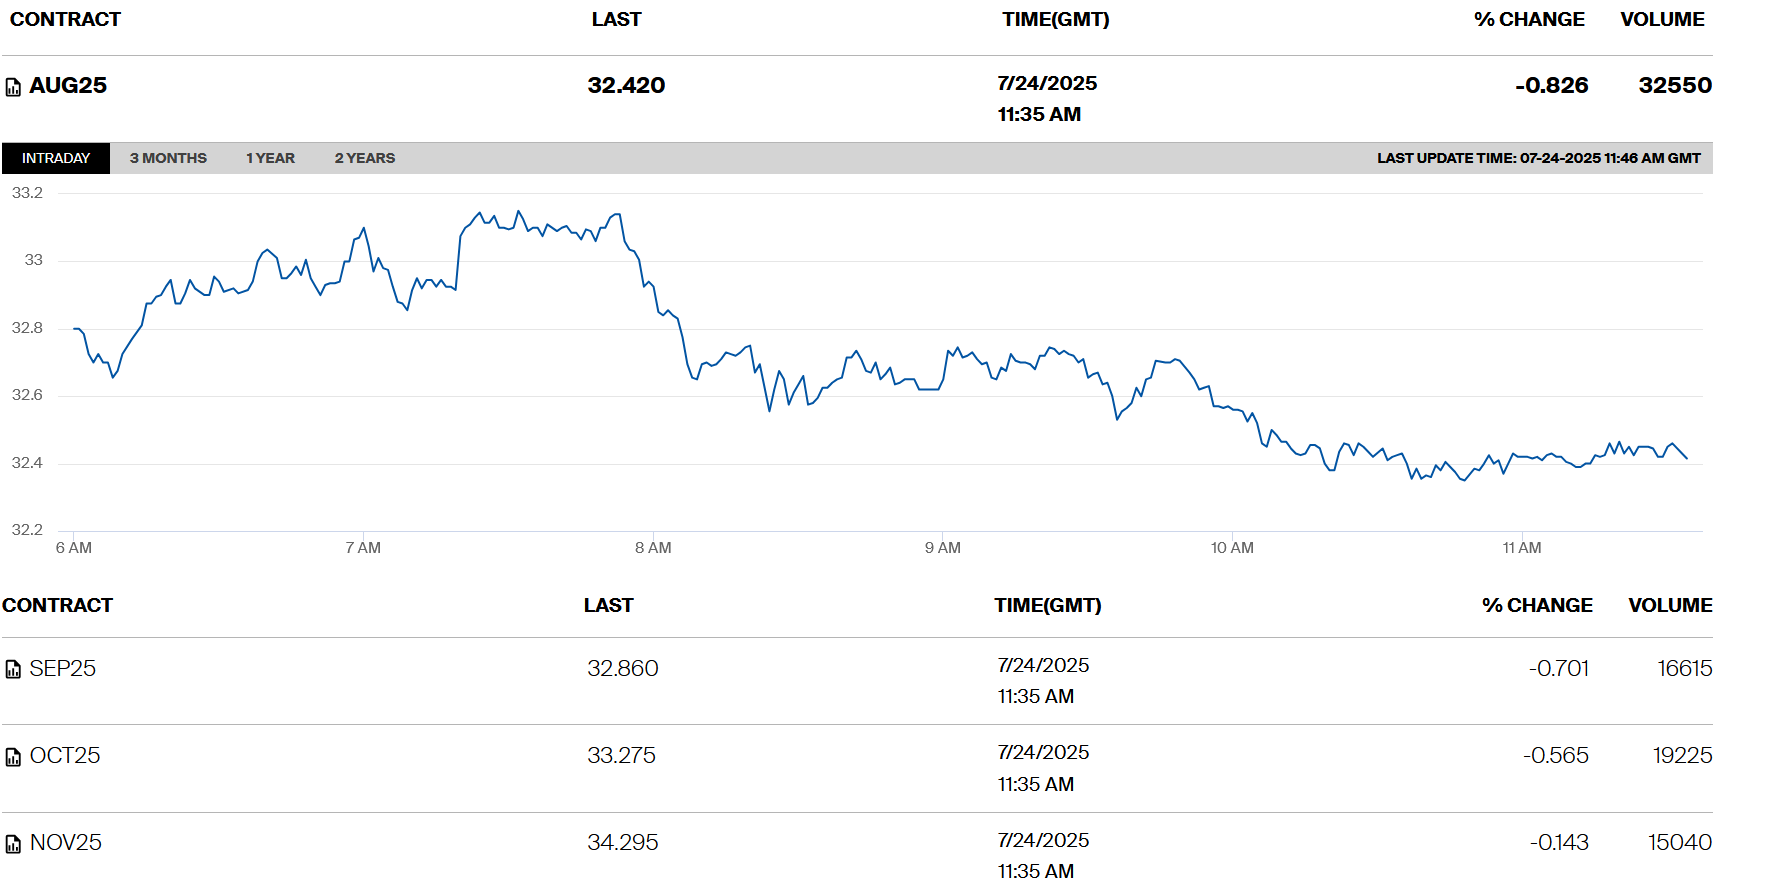This screenshot has height=885, width=1769.
Task: Open the NOV25 contract row
Action: coord(66,842)
